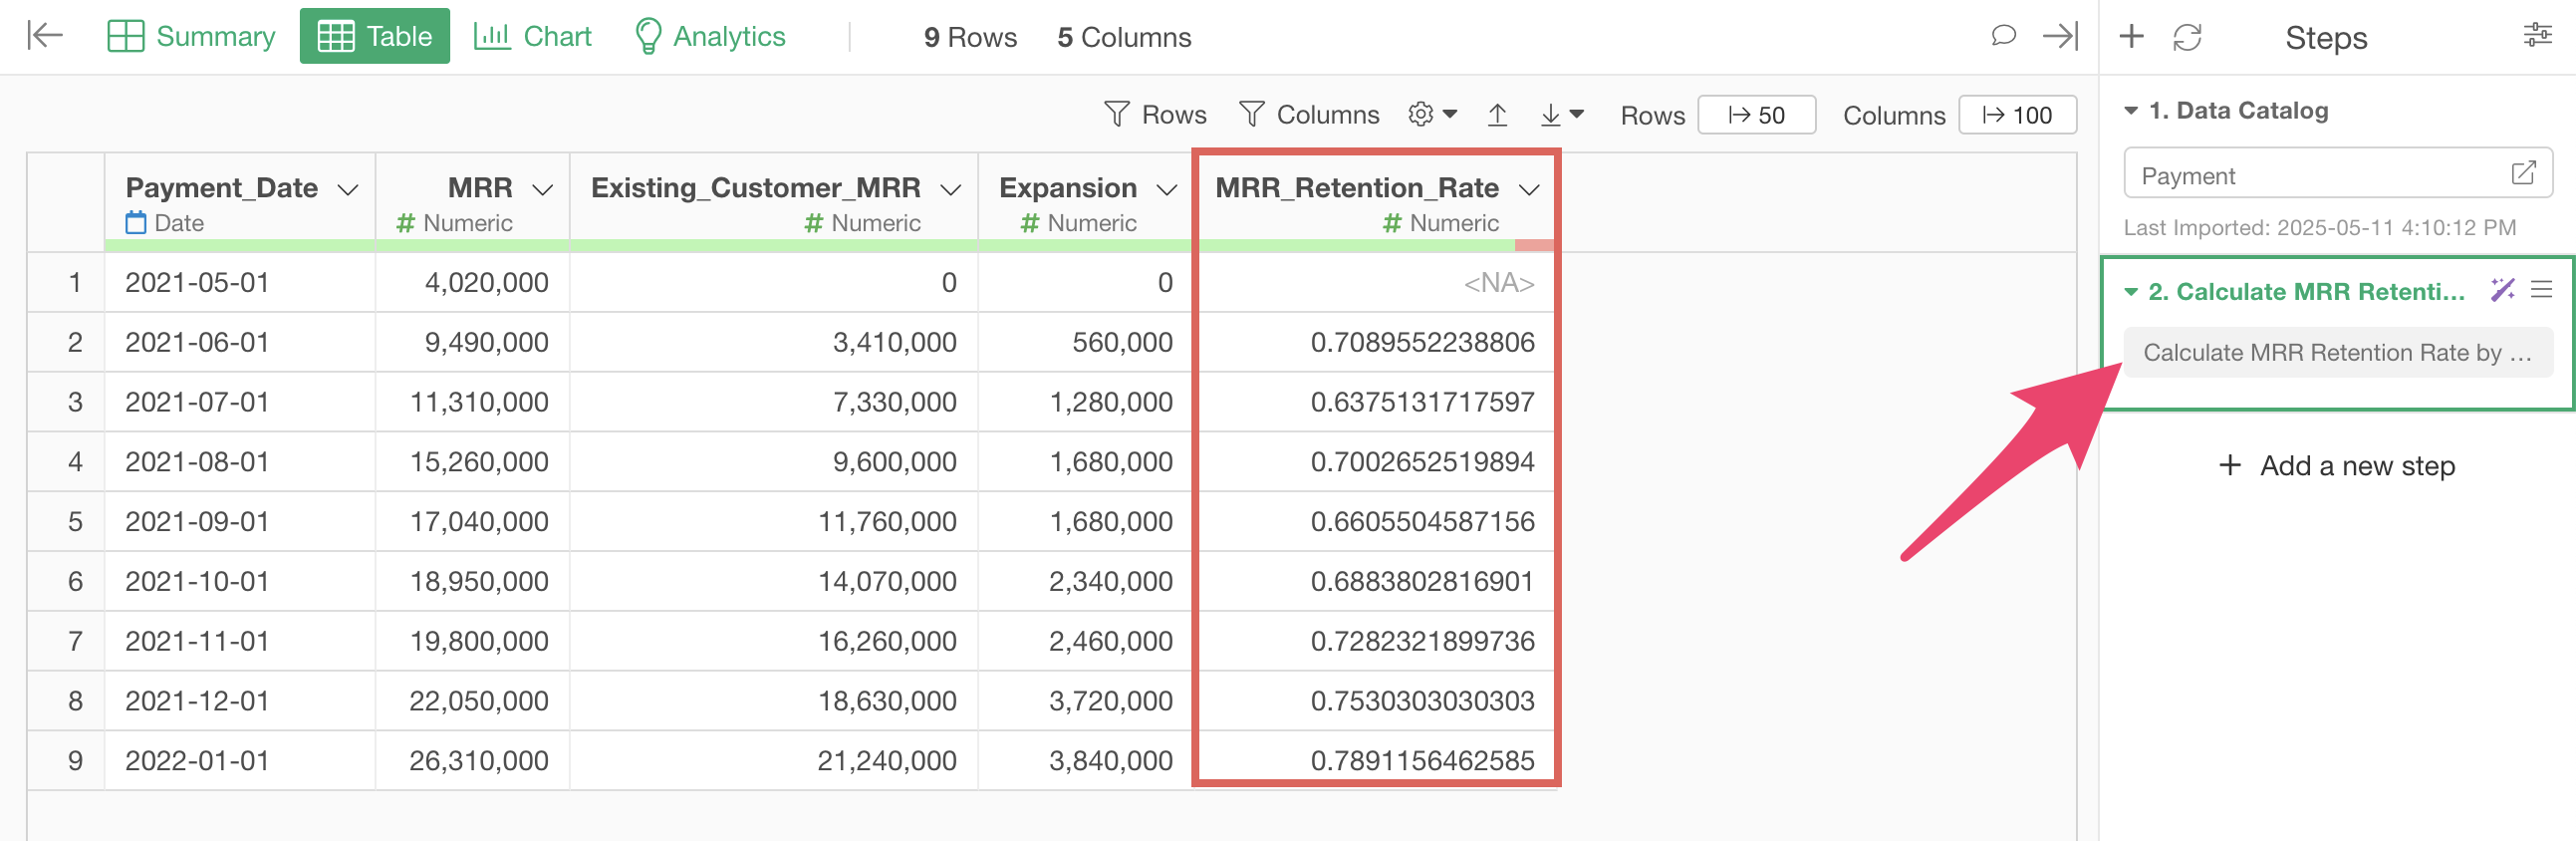Expand the MRR_Retention_Rate column menu
The height and width of the screenshot is (841, 2576).
1528,189
